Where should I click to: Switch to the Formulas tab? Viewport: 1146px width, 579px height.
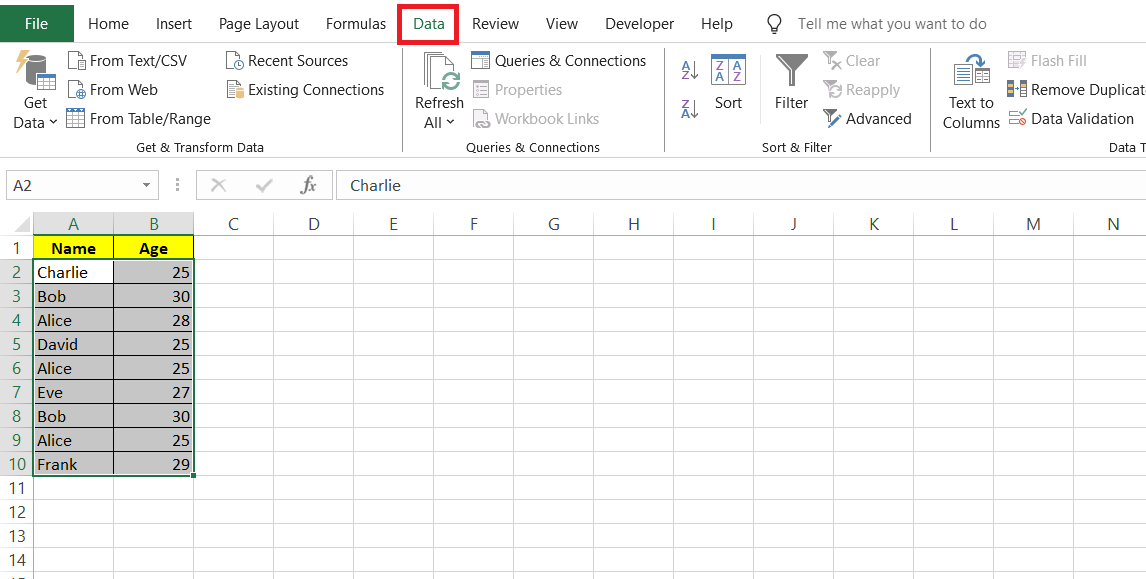[x=356, y=23]
